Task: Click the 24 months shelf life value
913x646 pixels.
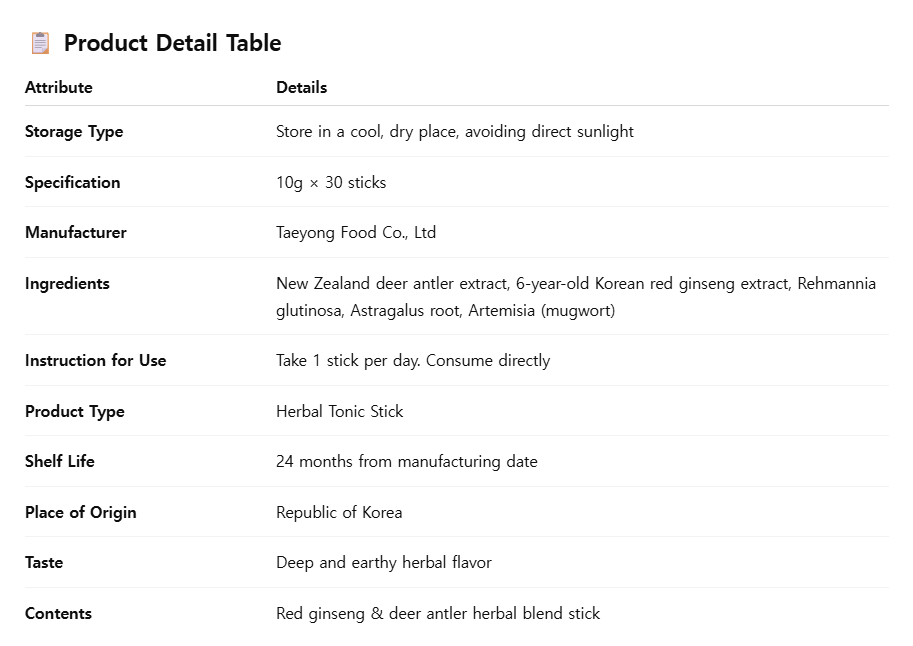Action: tap(406, 461)
